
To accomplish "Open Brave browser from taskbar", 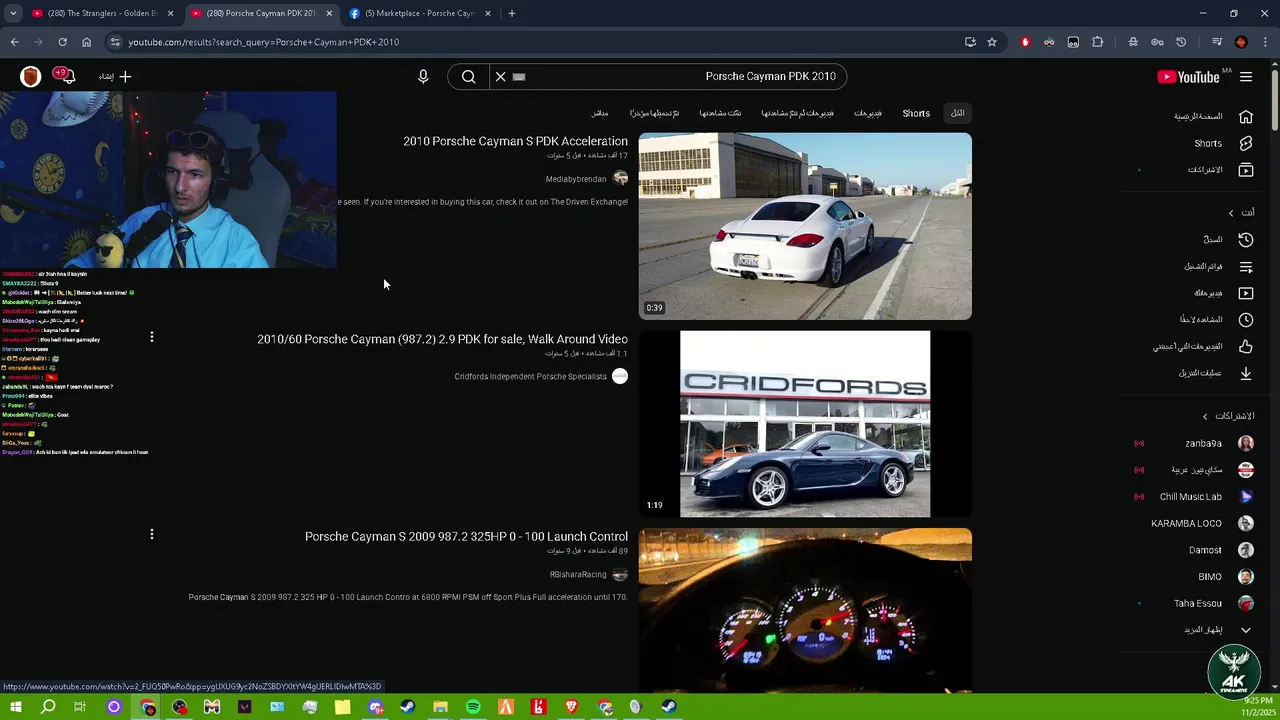I will point(571,707).
